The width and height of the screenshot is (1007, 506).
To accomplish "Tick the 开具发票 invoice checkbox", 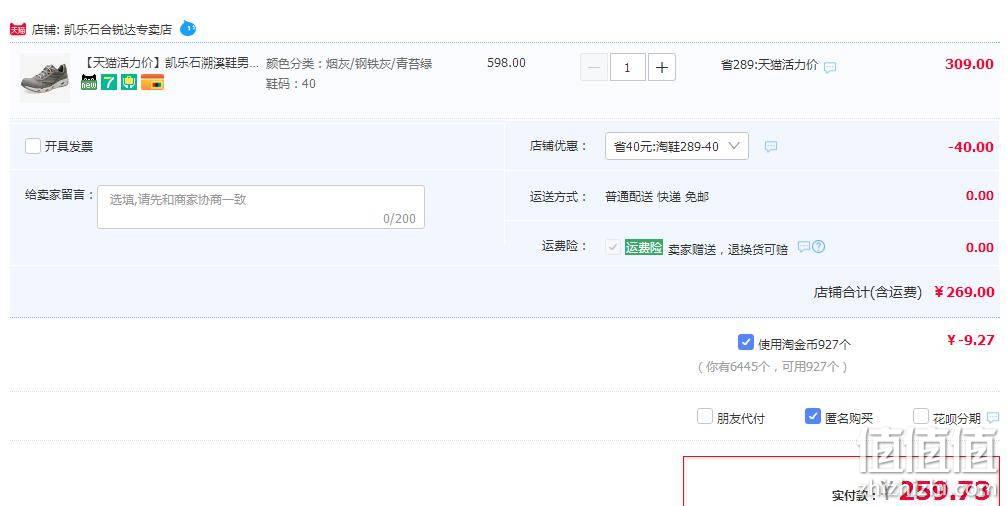I will pyautogui.click(x=33, y=146).
